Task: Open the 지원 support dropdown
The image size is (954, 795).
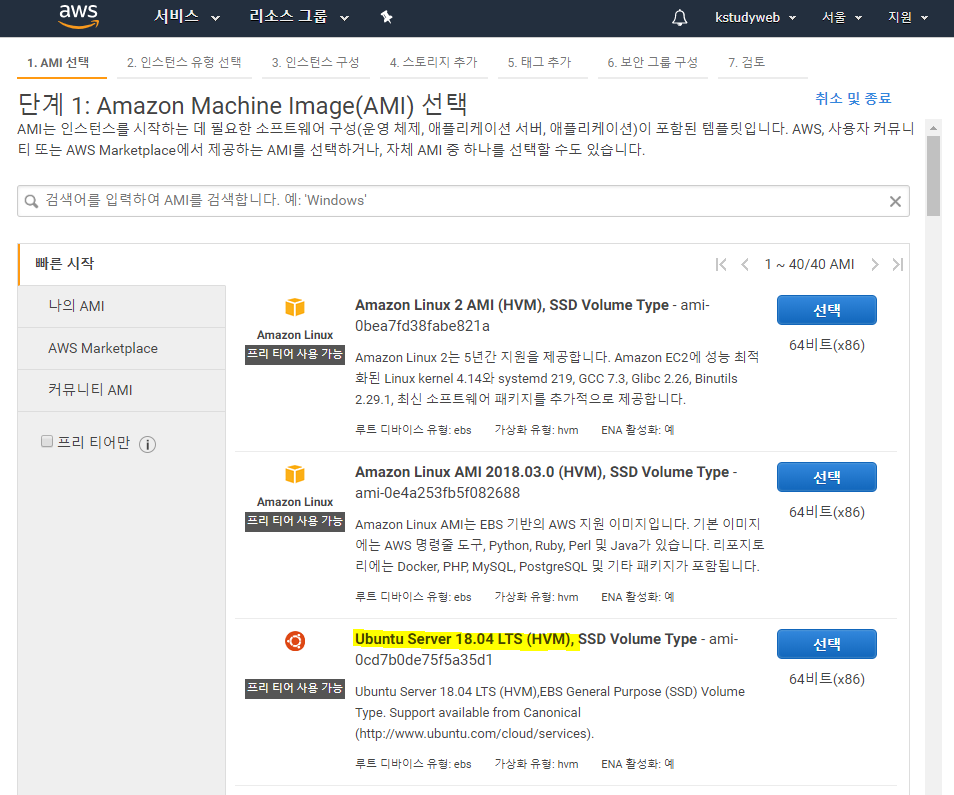Action: click(908, 18)
